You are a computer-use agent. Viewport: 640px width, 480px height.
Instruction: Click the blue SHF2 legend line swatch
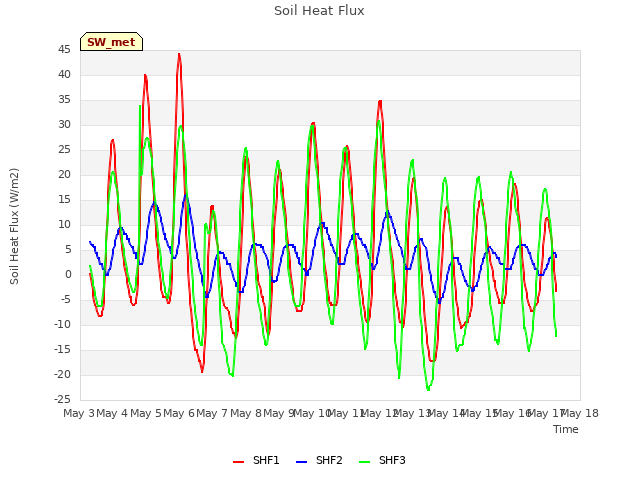(301, 462)
